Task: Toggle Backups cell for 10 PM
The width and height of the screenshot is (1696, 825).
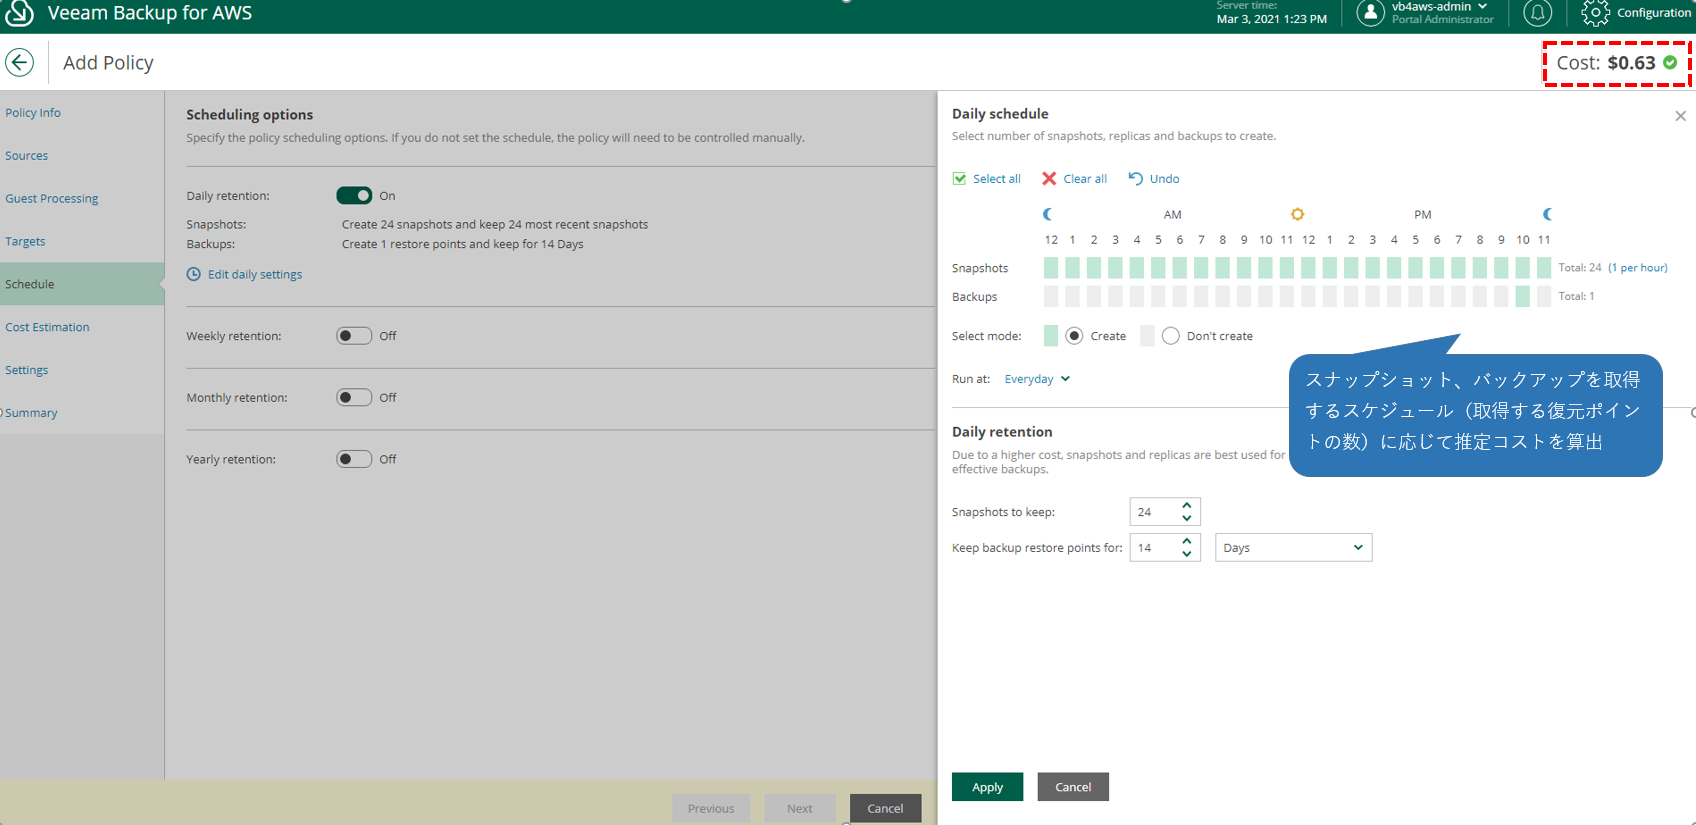Action: tap(1522, 296)
